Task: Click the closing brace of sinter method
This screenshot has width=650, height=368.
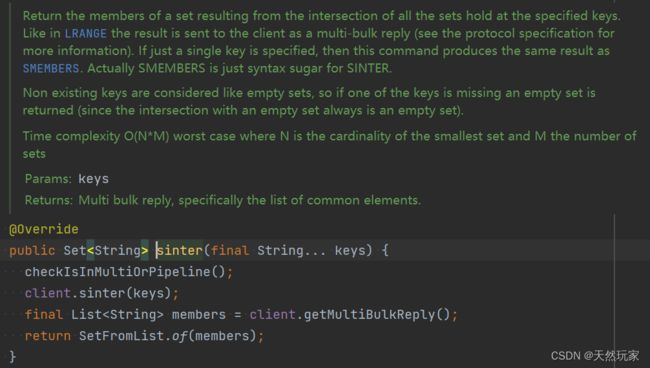Action: 12,357
